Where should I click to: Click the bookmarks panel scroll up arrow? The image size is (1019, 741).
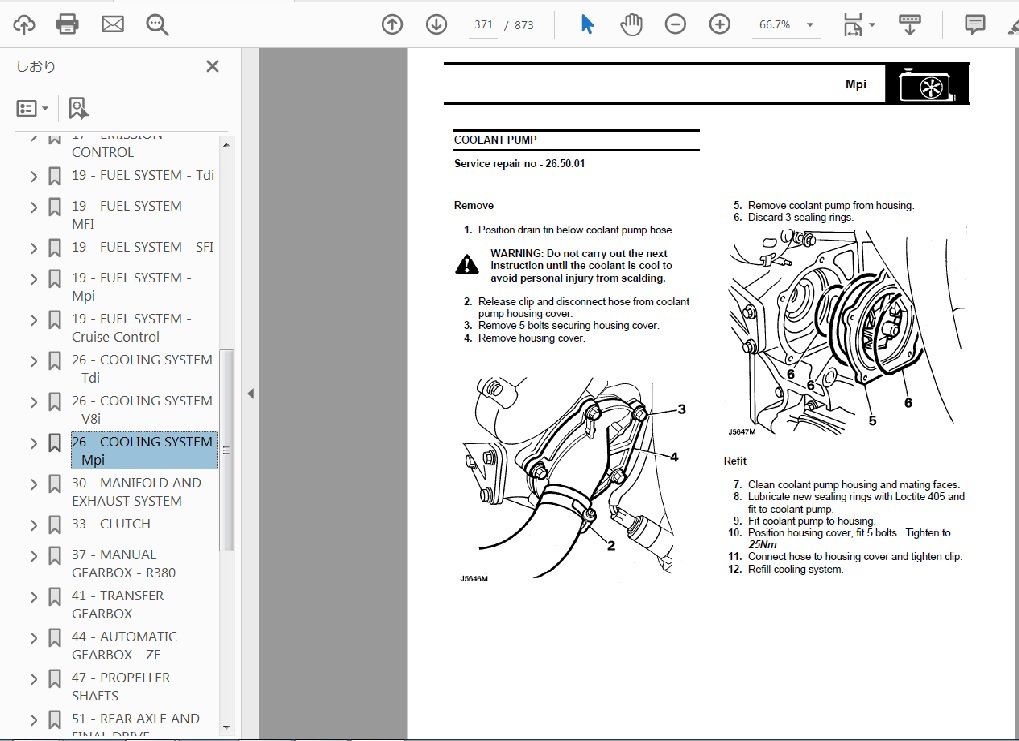(x=226, y=144)
